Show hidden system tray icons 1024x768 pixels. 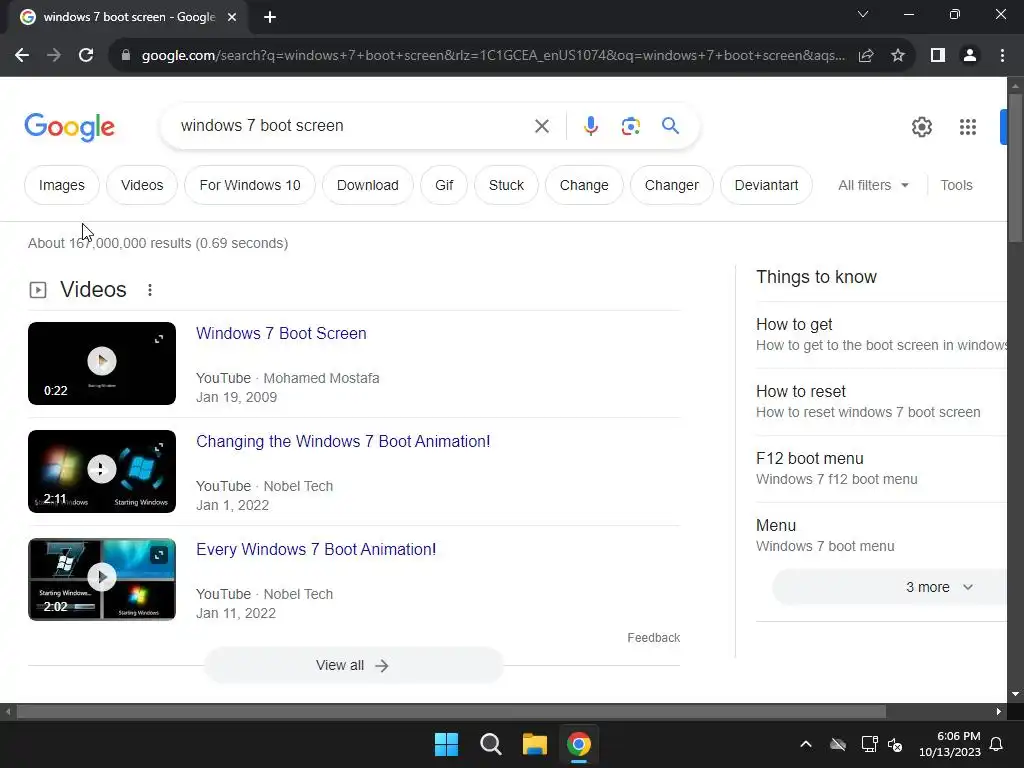806,744
